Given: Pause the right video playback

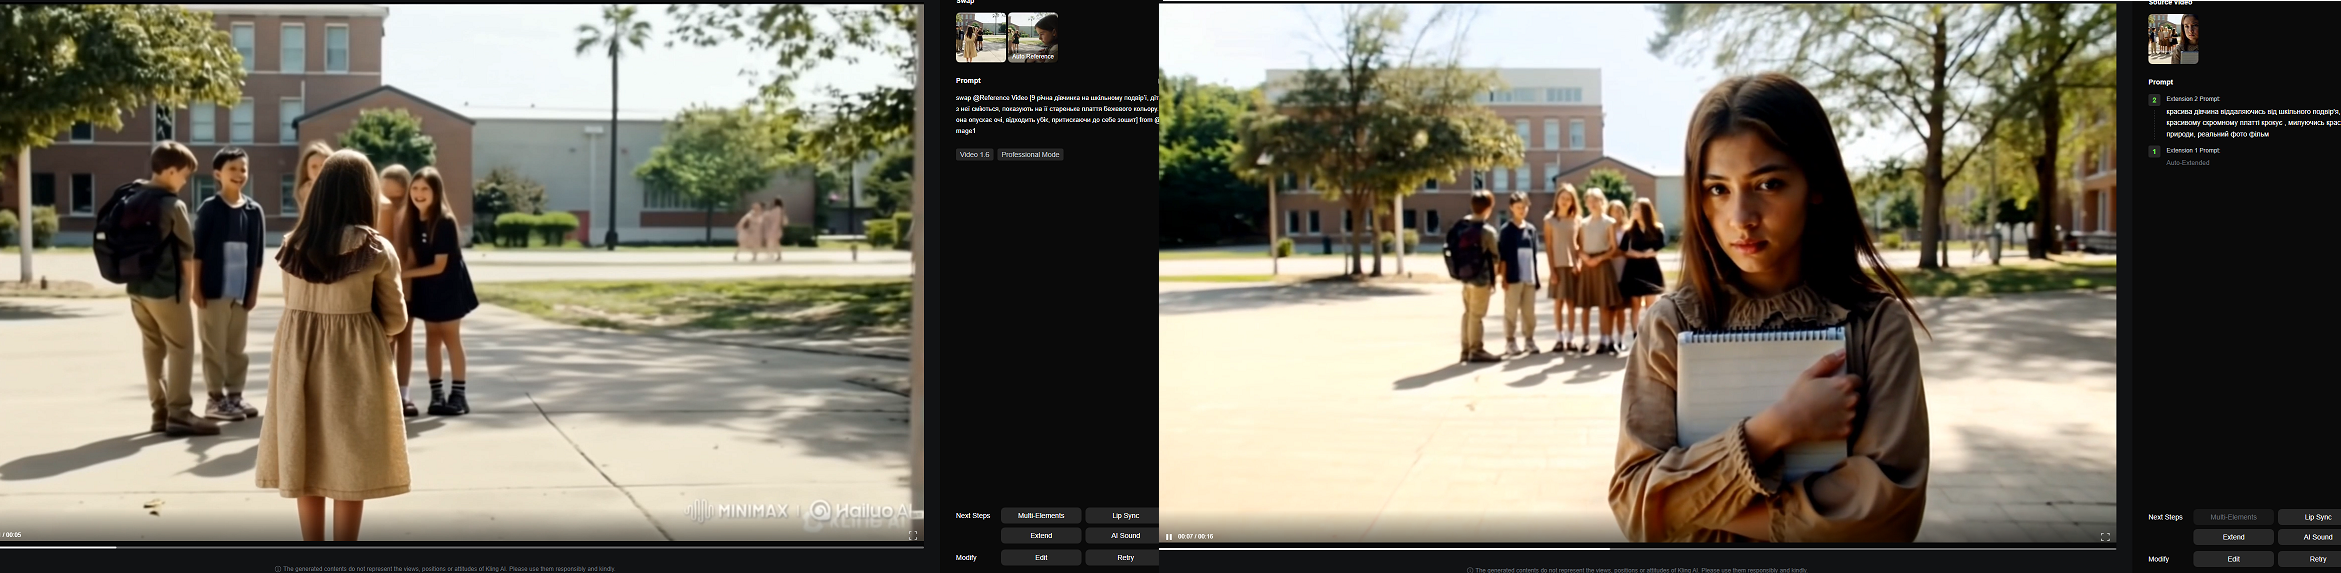Looking at the screenshot, I should [x=1168, y=537].
